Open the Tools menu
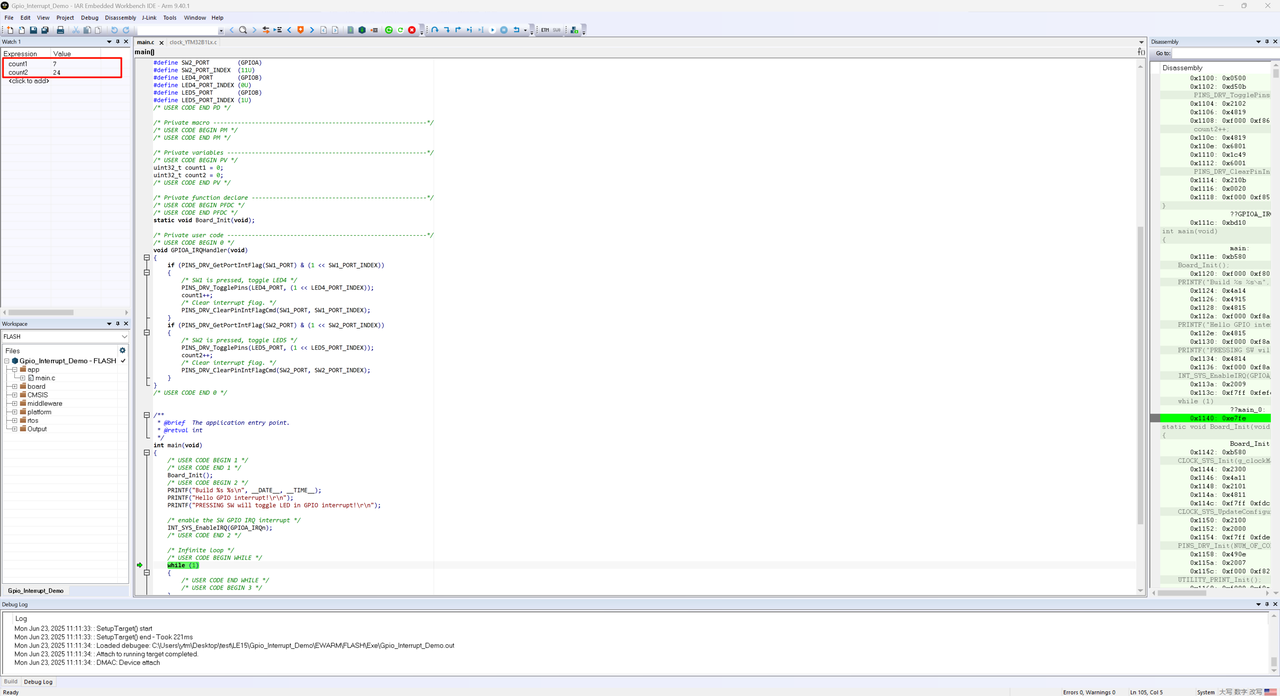 tap(170, 17)
